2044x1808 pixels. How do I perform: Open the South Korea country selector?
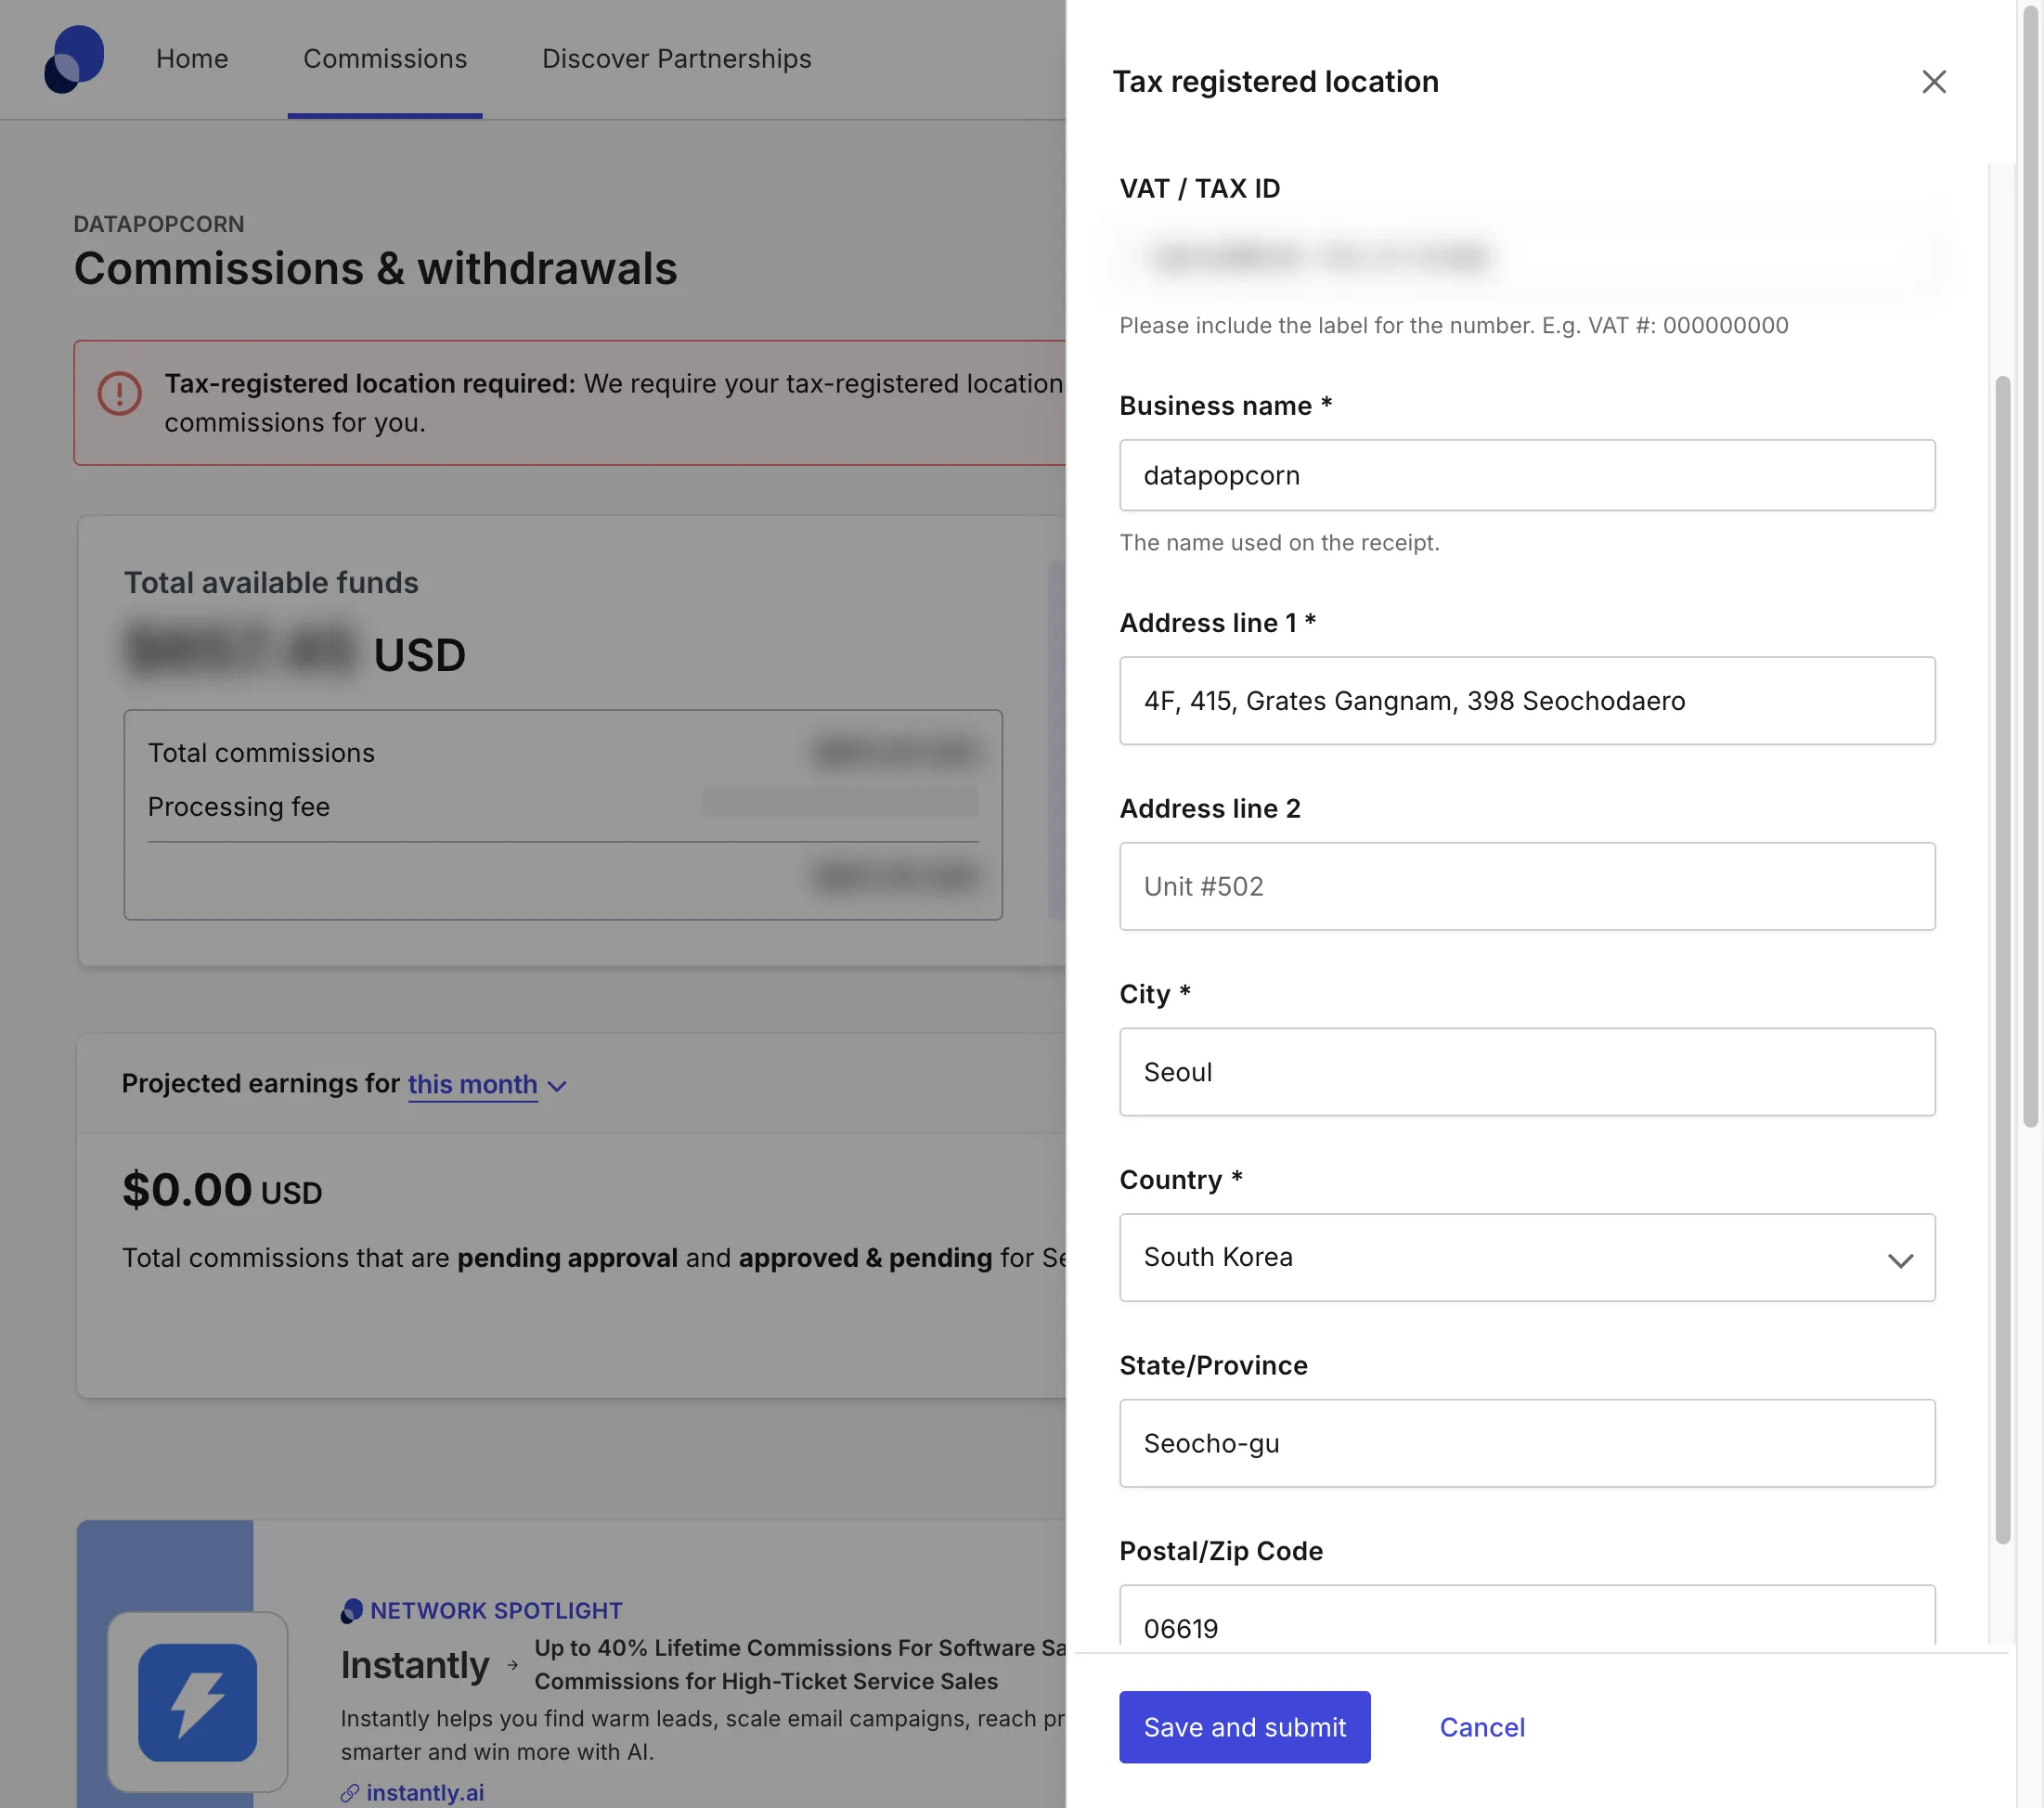click(x=1526, y=1257)
